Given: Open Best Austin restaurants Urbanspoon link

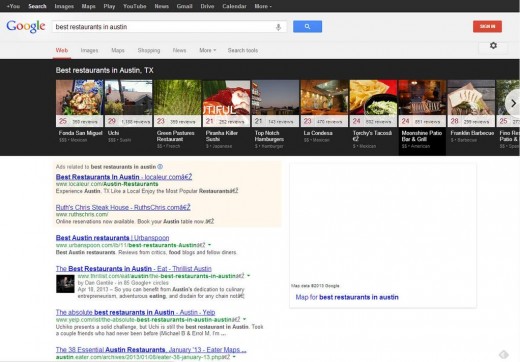Looking at the screenshot, I should 112,238.
